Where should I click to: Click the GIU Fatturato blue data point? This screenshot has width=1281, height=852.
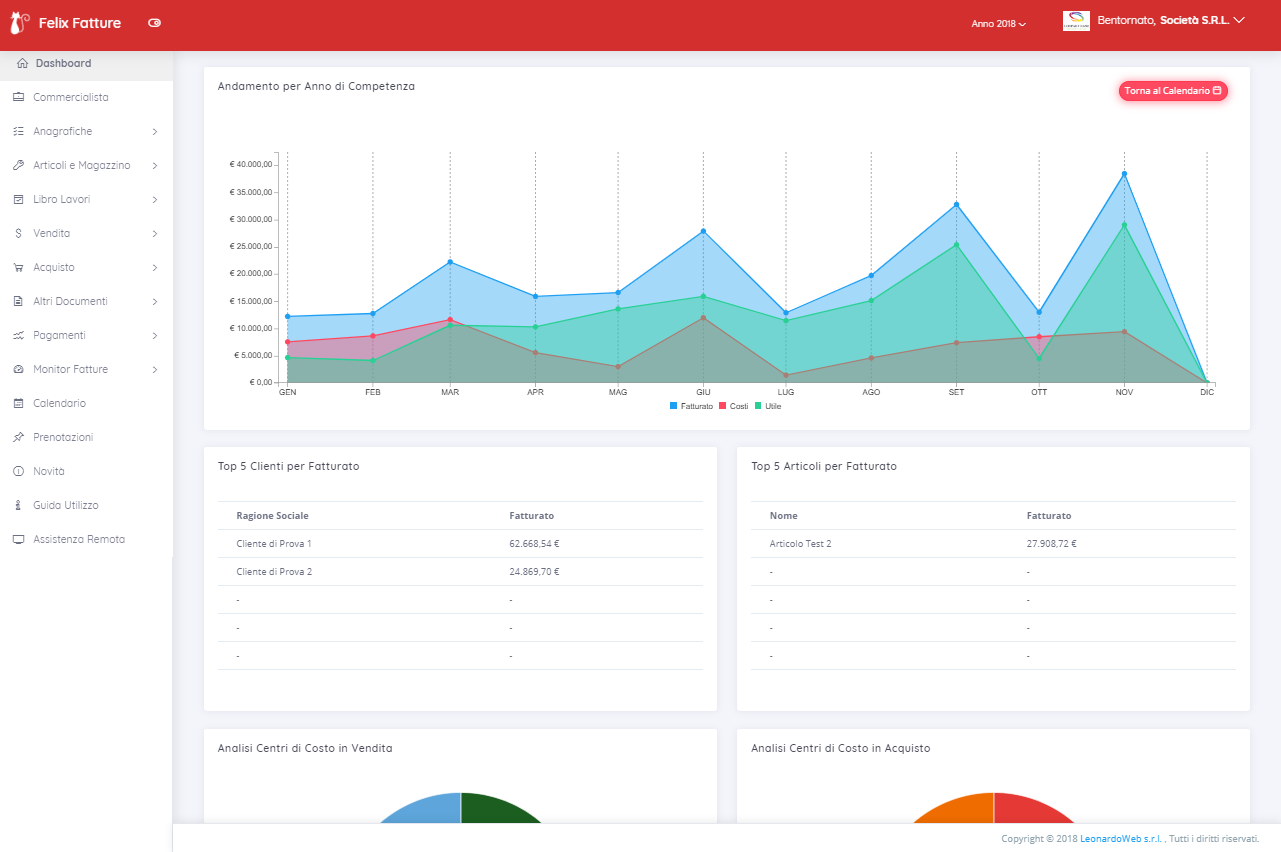pos(703,231)
